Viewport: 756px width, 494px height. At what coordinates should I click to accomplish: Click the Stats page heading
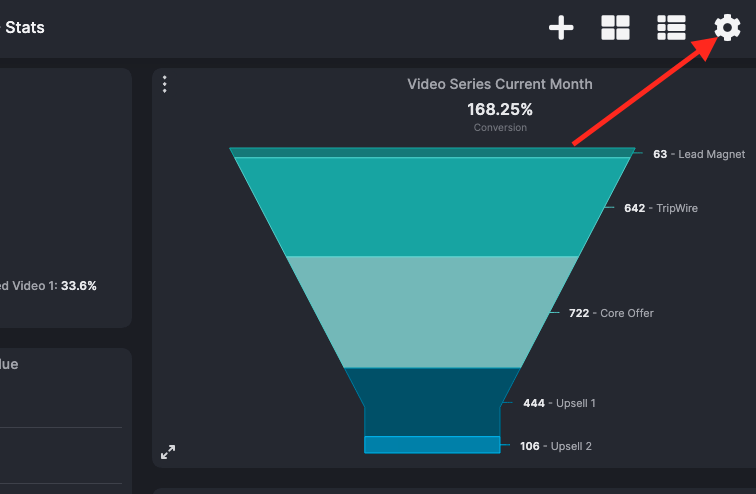pyautogui.click(x=24, y=27)
